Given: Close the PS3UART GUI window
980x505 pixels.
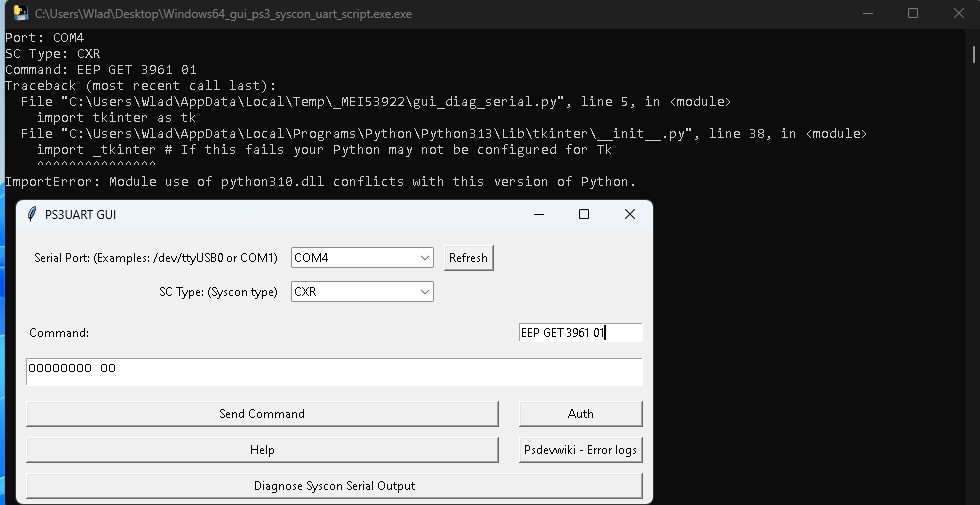Looking at the screenshot, I should [x=630, y=214].
